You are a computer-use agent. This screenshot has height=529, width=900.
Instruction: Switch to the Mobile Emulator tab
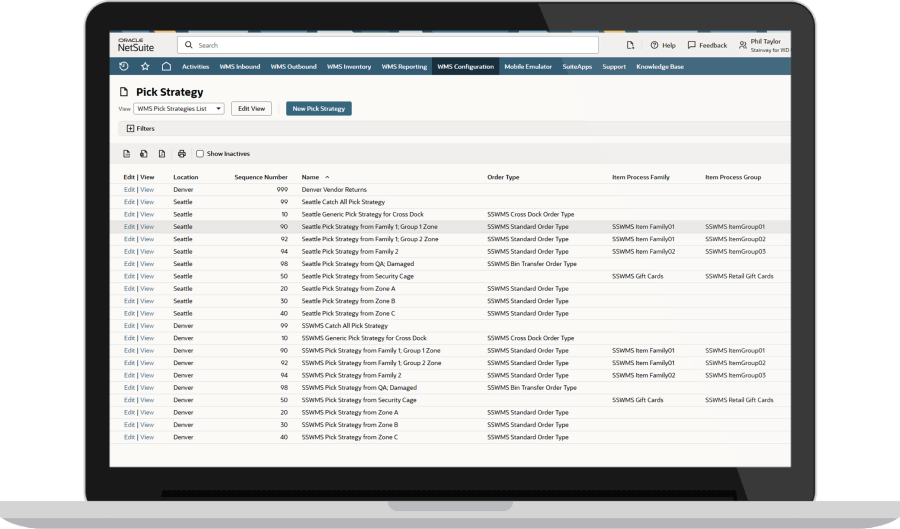coord(528,67)
